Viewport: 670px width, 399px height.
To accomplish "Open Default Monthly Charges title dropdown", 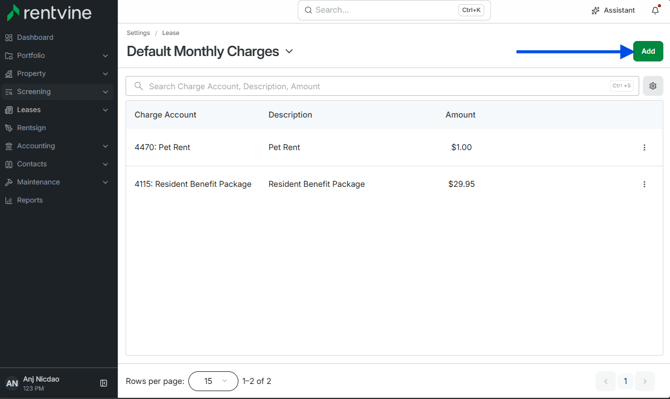I will click(x=289, y=51).
